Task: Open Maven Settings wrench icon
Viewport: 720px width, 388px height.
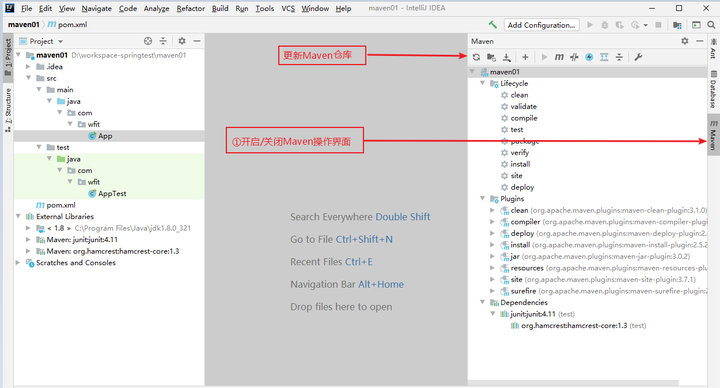Action: click(638, 57)
